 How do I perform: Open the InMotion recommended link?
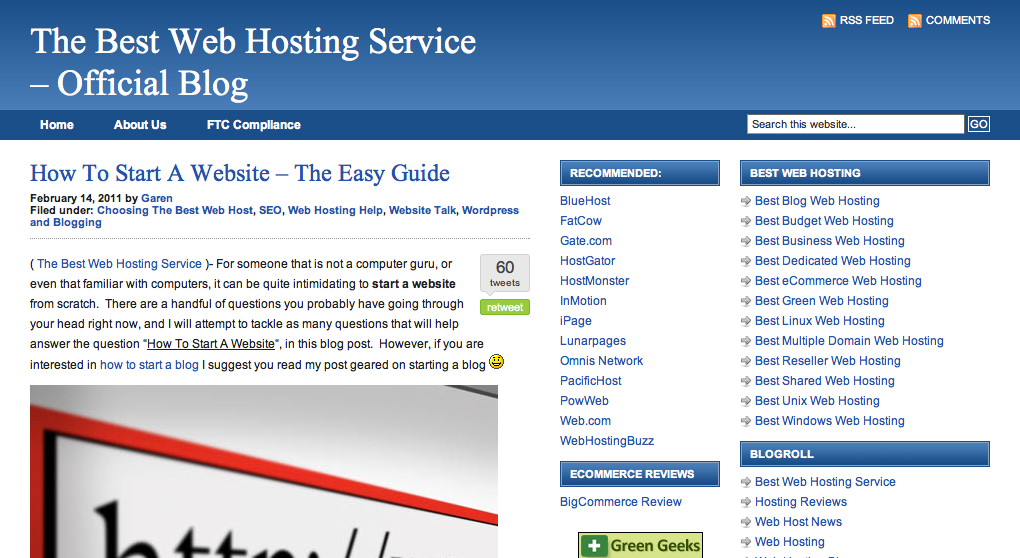point(583,301)
